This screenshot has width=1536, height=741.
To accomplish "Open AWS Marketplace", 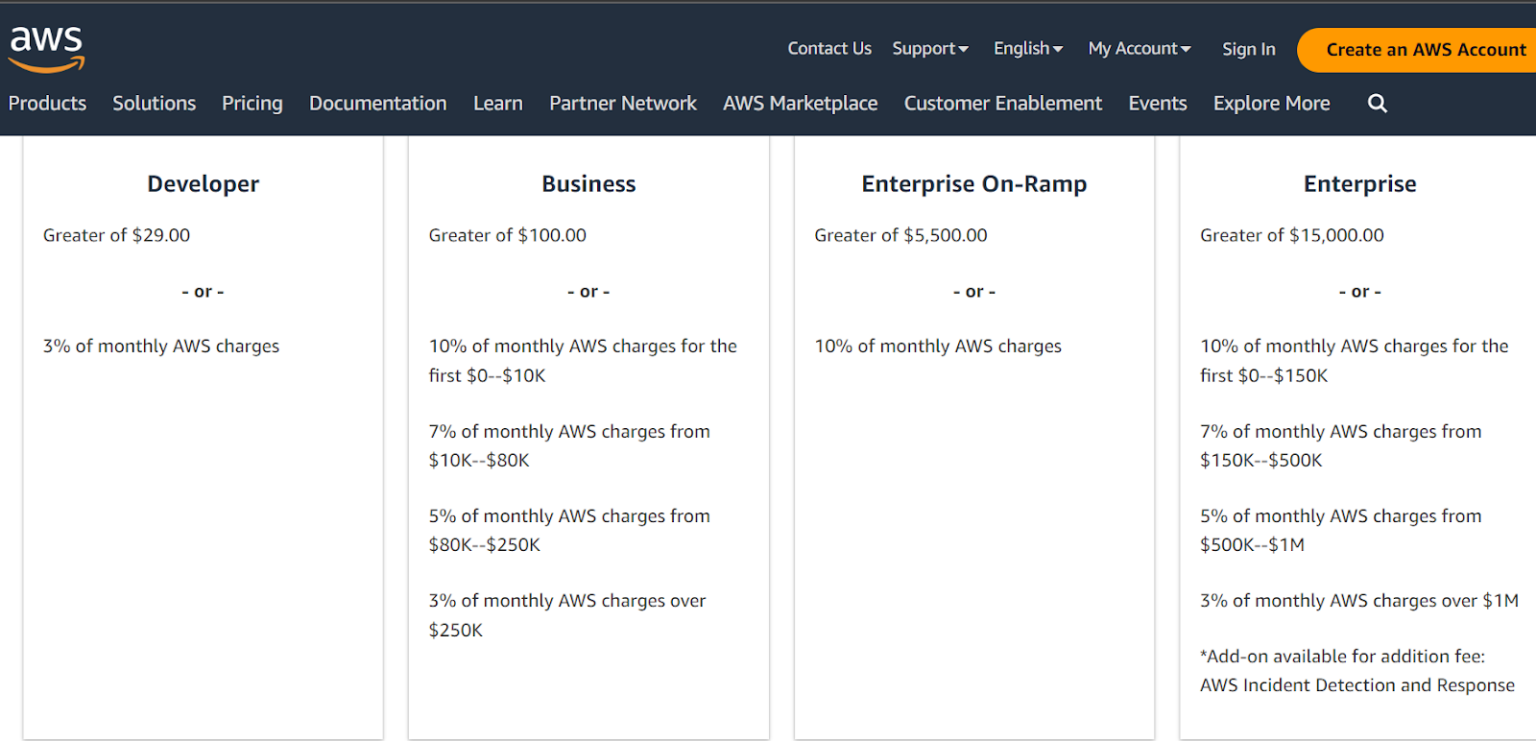I will coord(800,103).
